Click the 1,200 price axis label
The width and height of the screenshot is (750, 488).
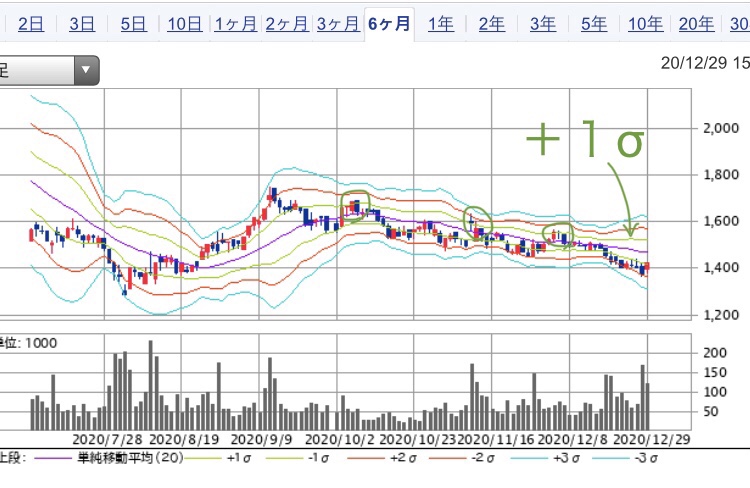tap(720, 315)
